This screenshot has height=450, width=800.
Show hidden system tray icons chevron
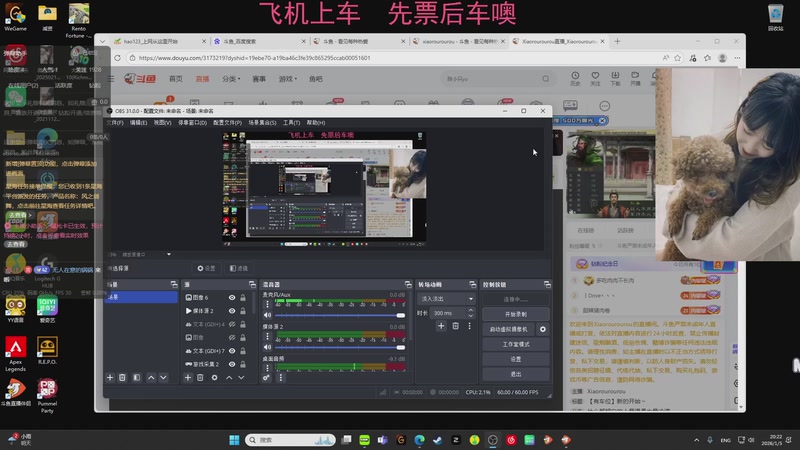(696, 440)
